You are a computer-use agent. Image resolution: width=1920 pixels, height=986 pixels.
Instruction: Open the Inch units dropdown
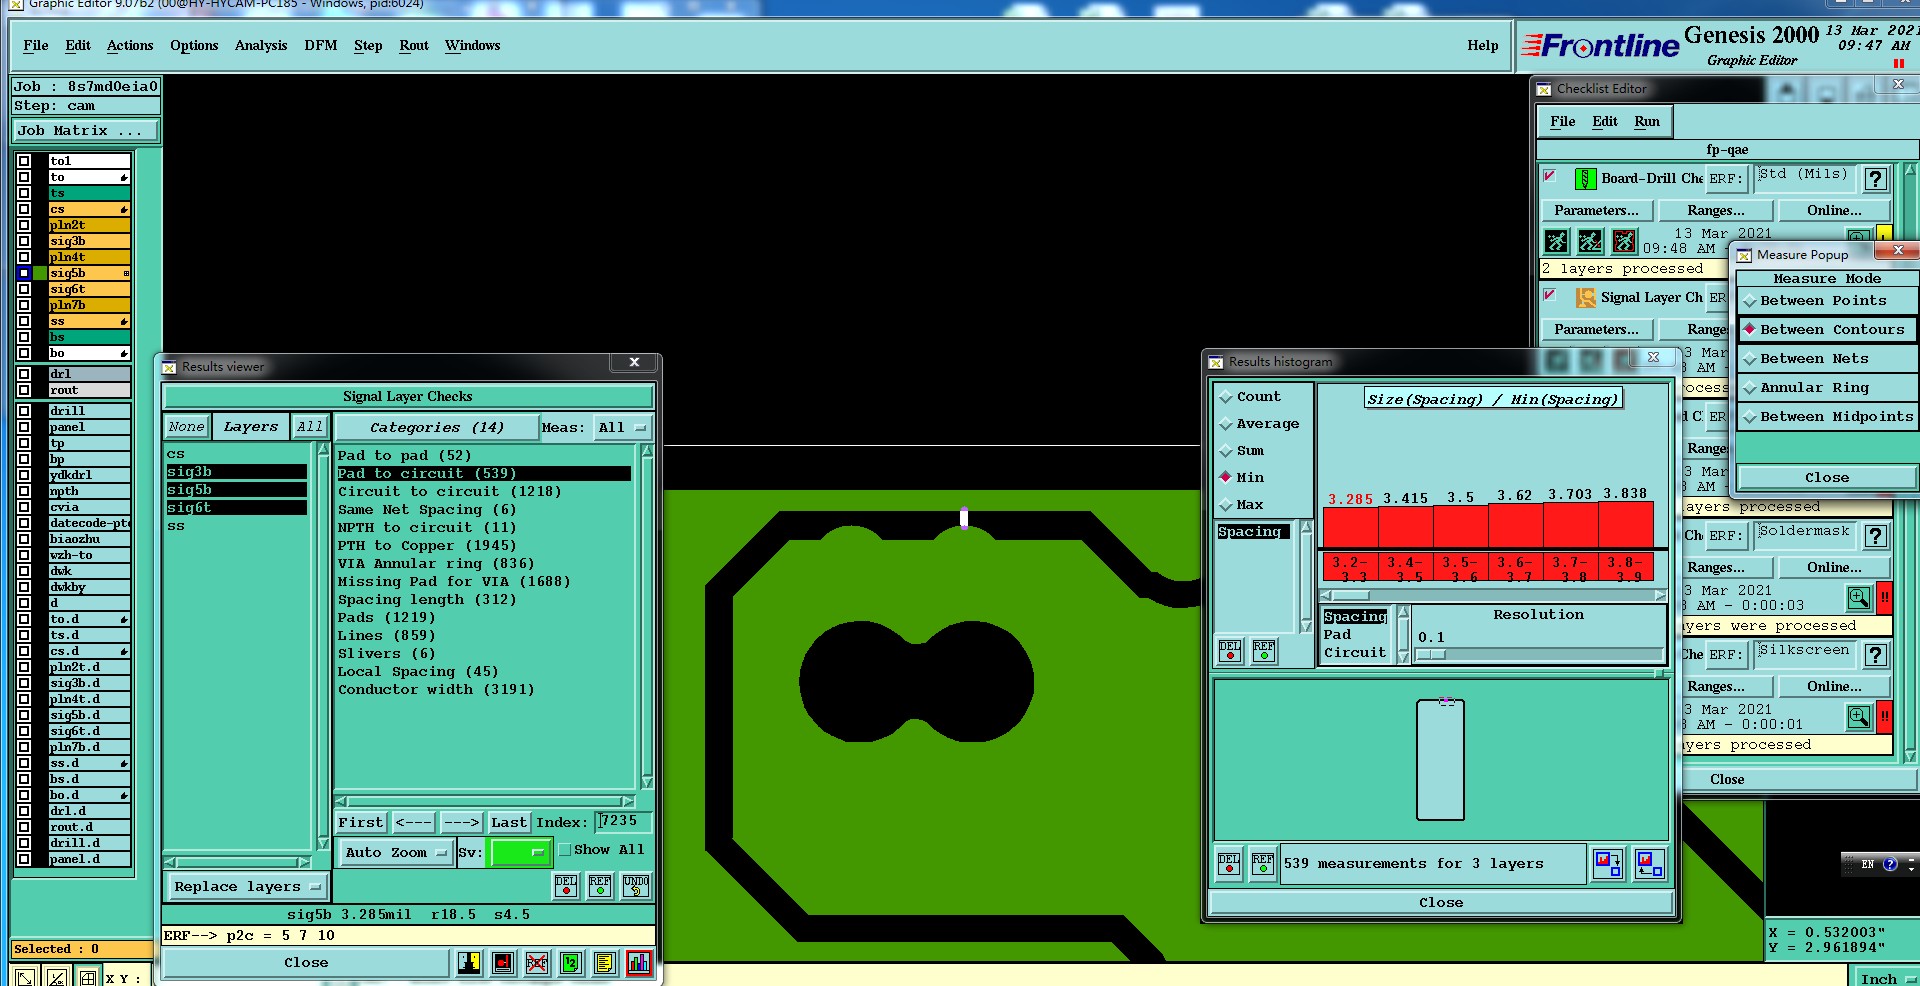pos(1886,978)
